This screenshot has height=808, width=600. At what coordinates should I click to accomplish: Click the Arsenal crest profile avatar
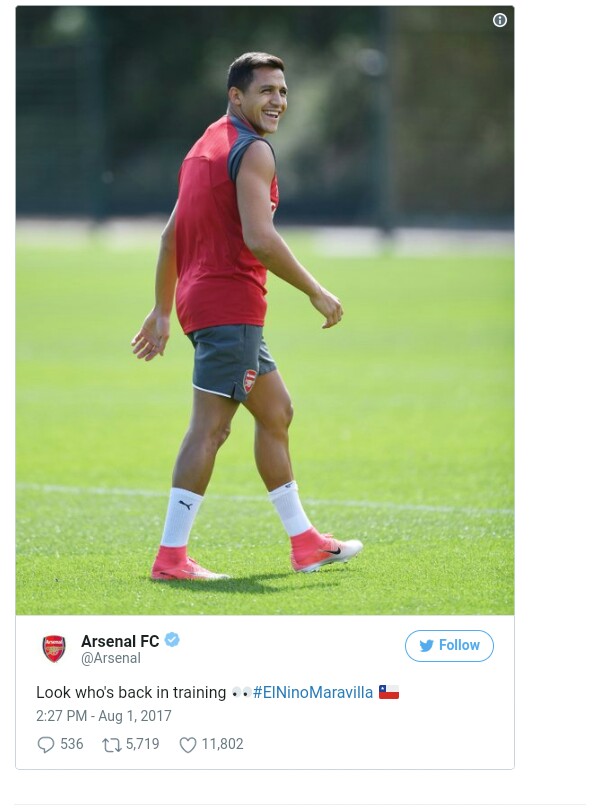pos(54,648)
